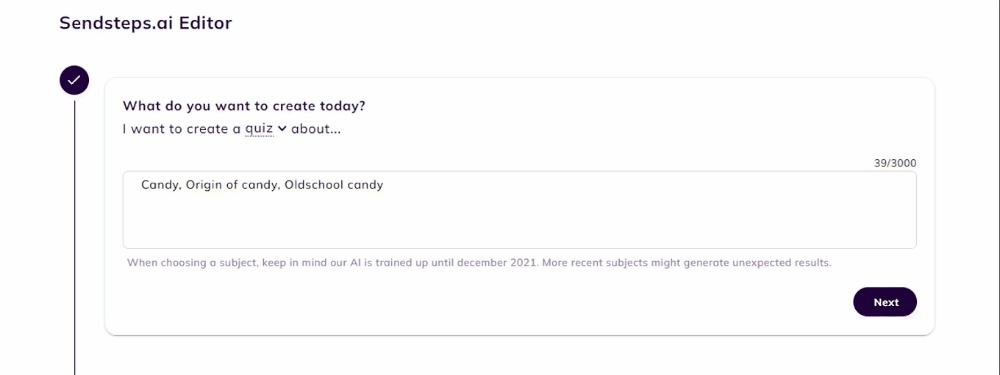The image size is (1000, 375).
Task: Select the What do you want to create today heading
Action: tap(244, 106)
